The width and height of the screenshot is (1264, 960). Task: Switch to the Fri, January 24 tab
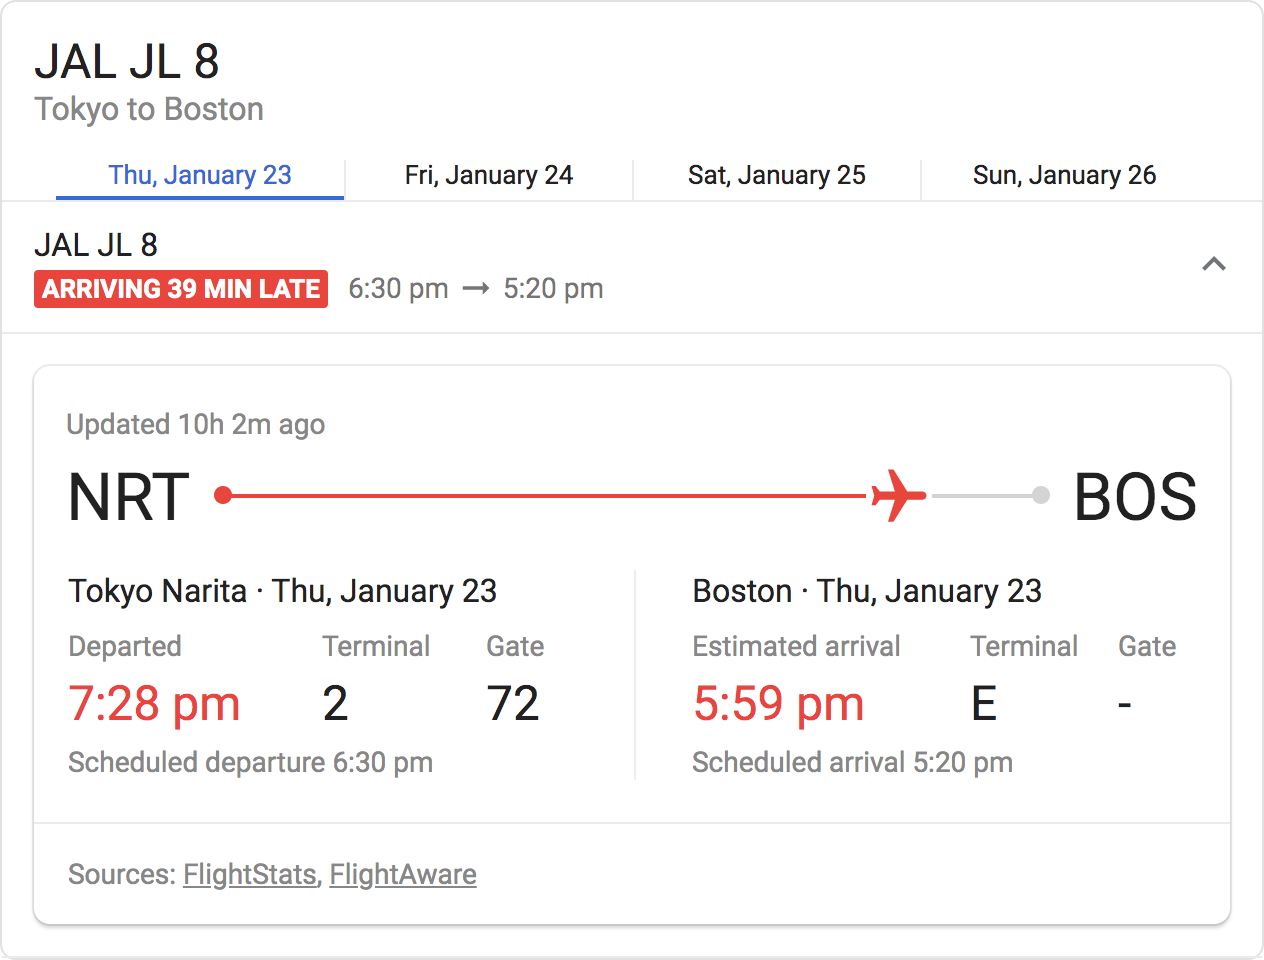click(488, 175)
